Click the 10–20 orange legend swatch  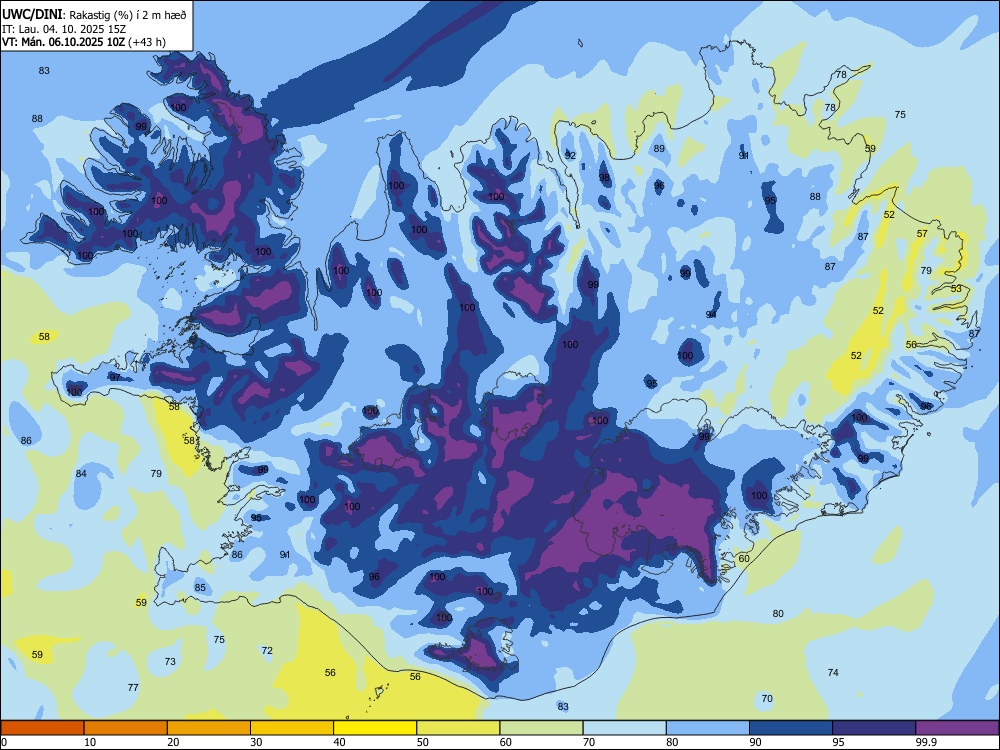tap(126, 728)
